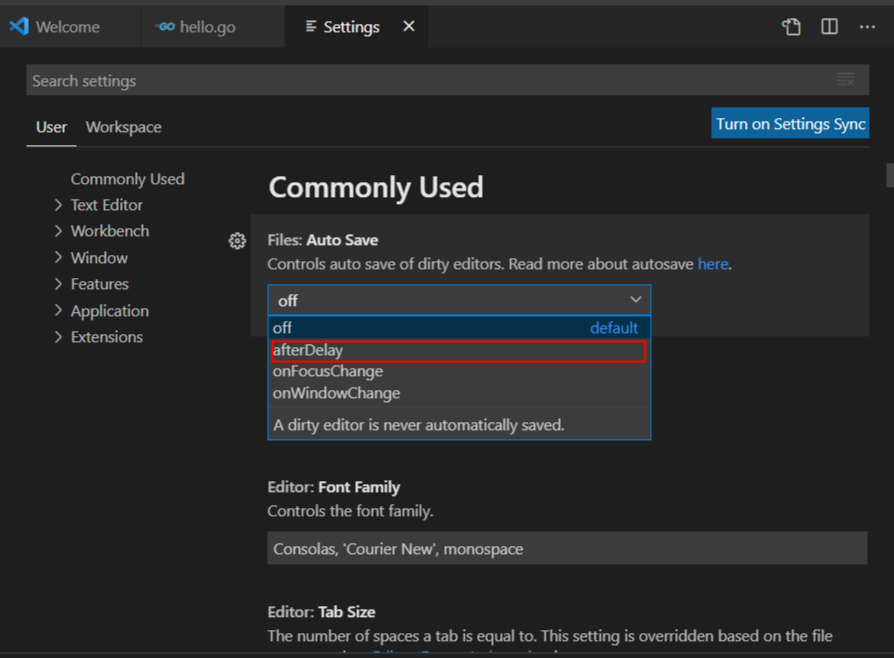The image size is (894, 658).
Task: Click the Font Family text field
Action: click(567, 549)
